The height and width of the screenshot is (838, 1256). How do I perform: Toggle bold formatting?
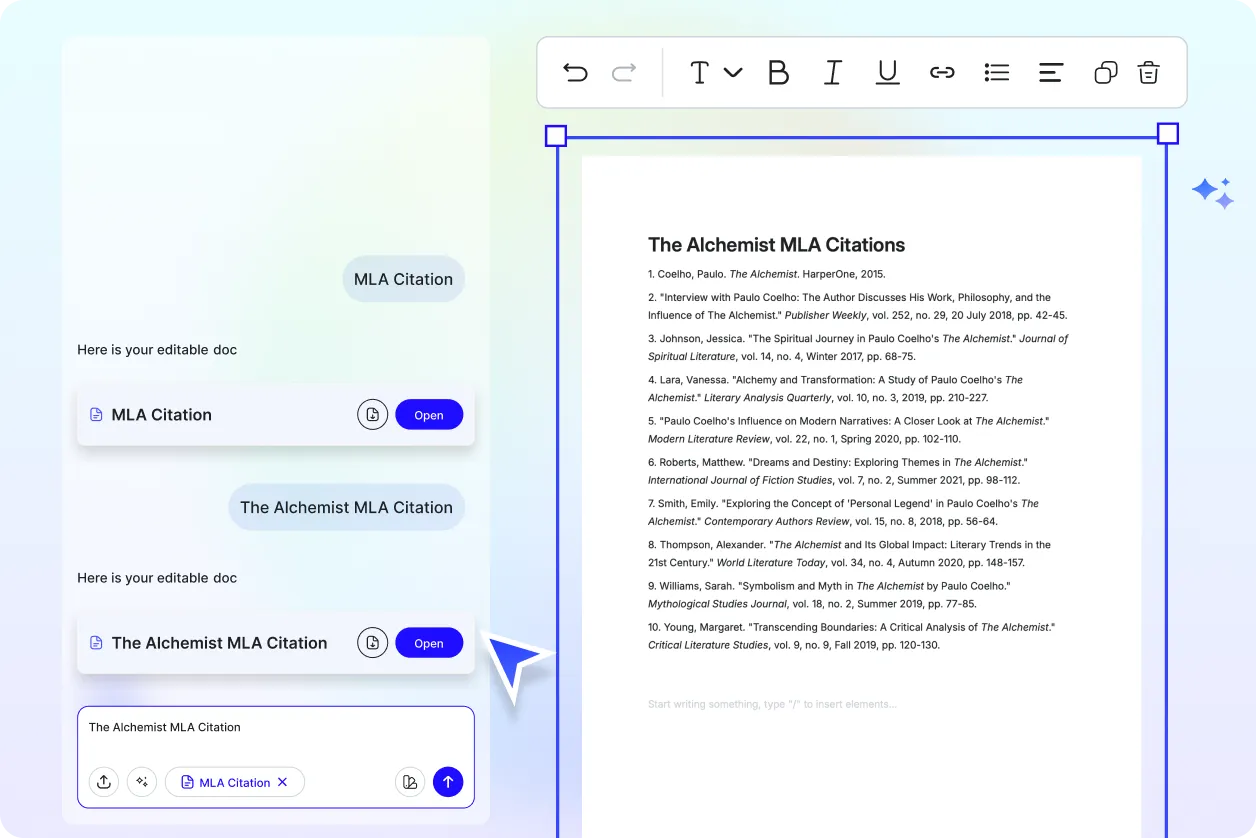point(778,72)
